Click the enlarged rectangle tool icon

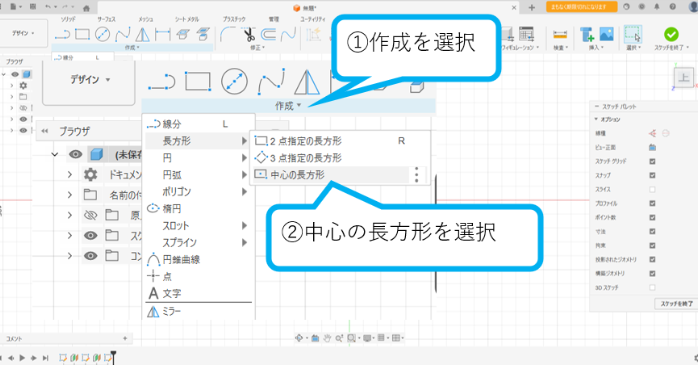pos(198,82)
